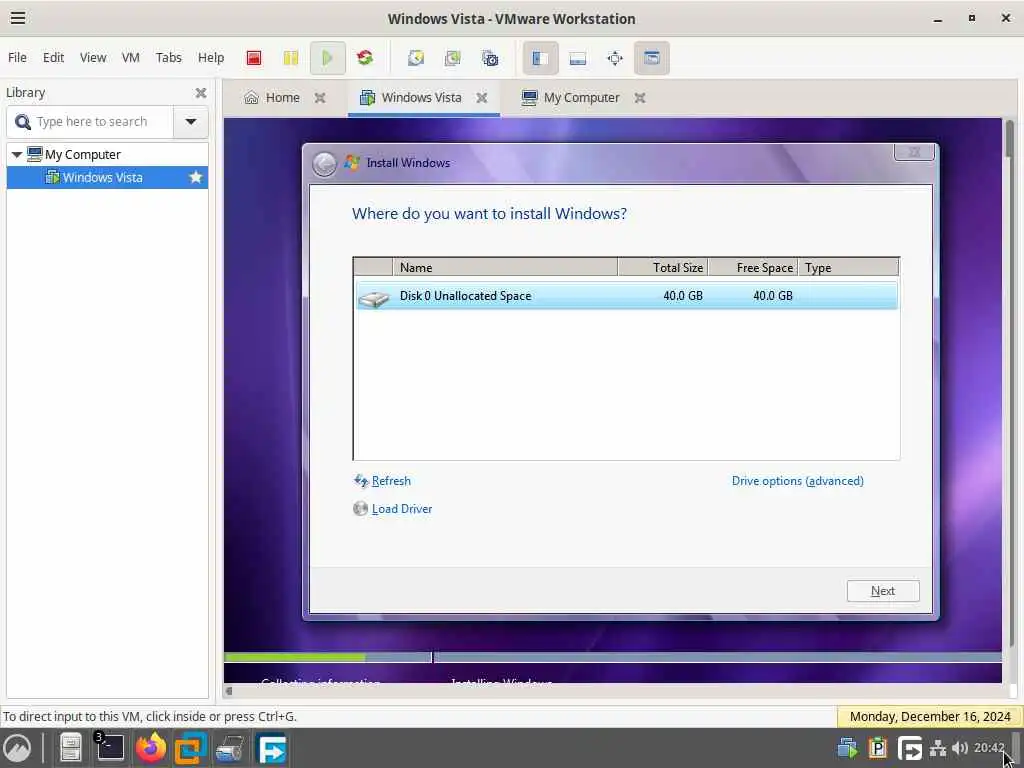Toggle the console view icon
Image resolution: width=1024 pixels, height=768 pixels.
point(651,58)
